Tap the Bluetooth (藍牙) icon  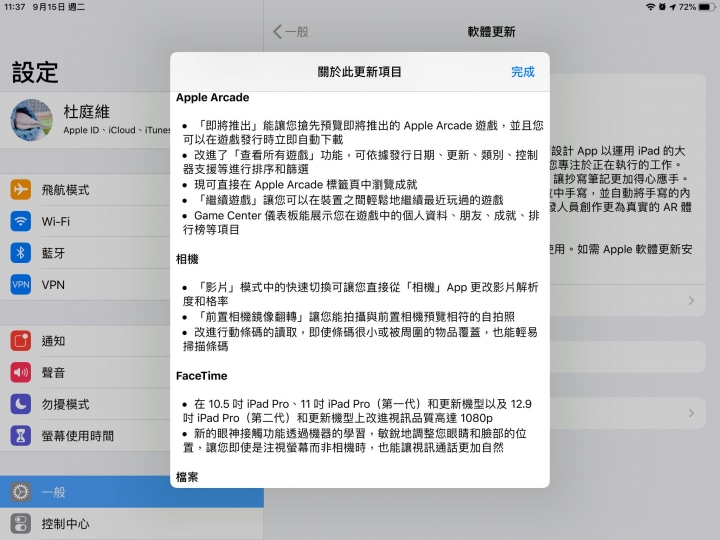click(21, 253)
